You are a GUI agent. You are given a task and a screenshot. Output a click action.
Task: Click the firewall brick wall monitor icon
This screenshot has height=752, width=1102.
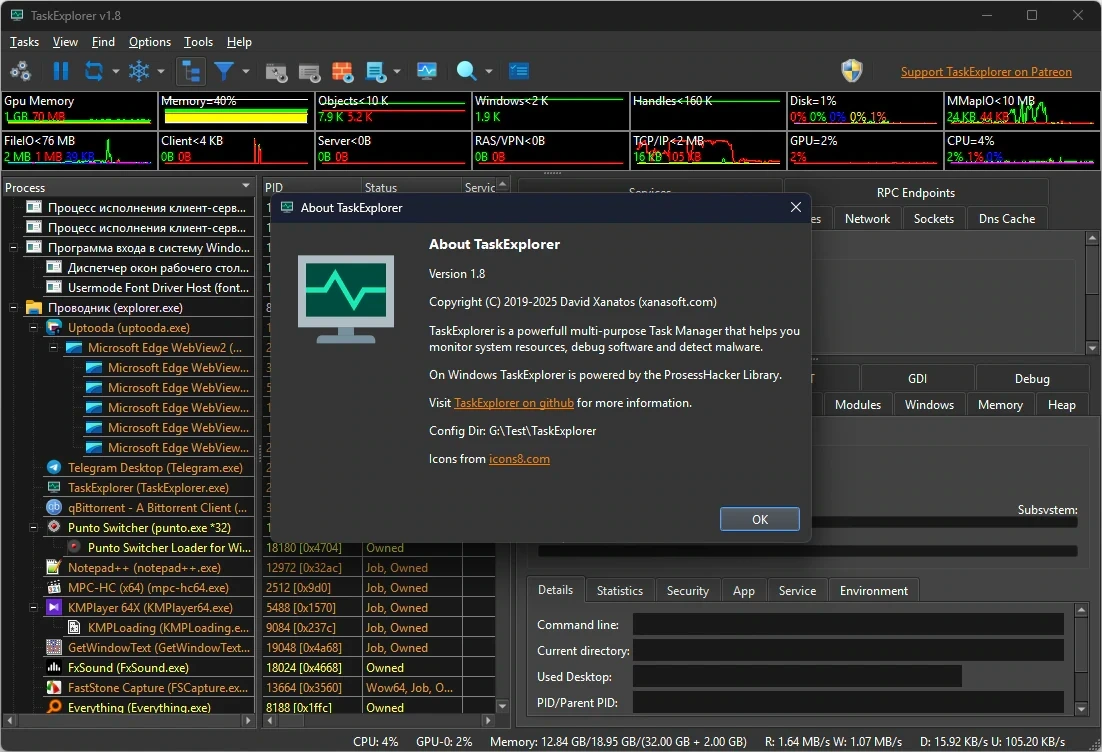point(342,71)
